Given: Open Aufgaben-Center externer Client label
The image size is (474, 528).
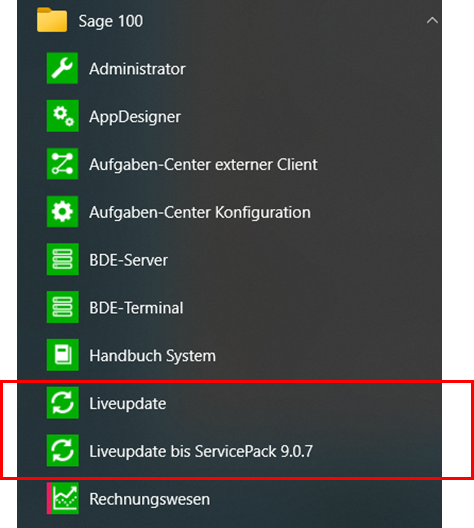Looking at the screenshot, I should [203, 165].
